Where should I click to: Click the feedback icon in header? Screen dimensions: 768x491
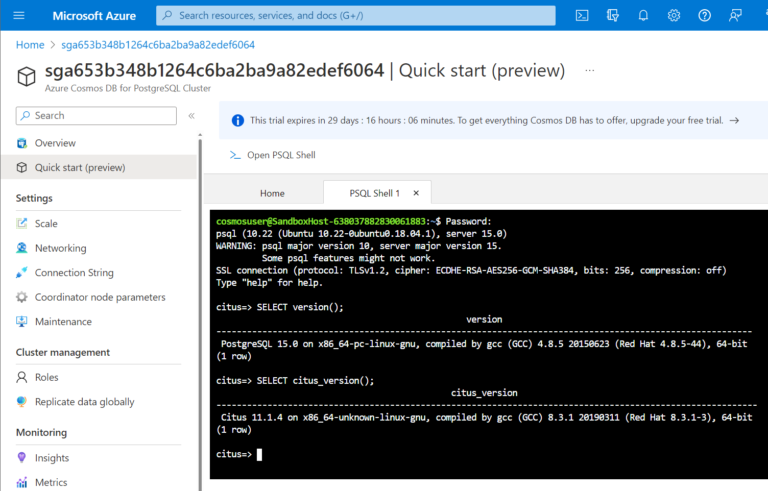point(736,16)
